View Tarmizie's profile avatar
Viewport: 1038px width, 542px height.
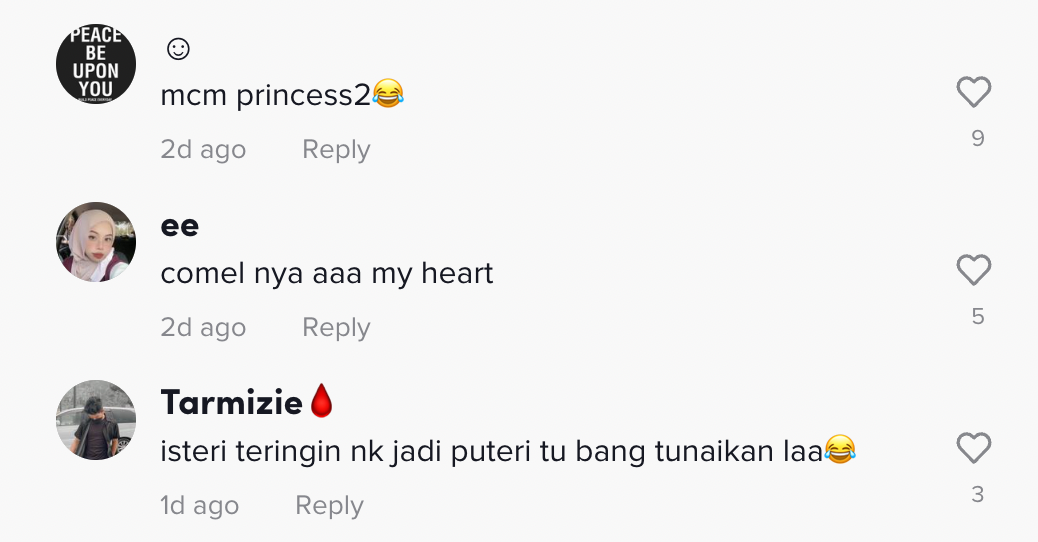coord(96,420)
